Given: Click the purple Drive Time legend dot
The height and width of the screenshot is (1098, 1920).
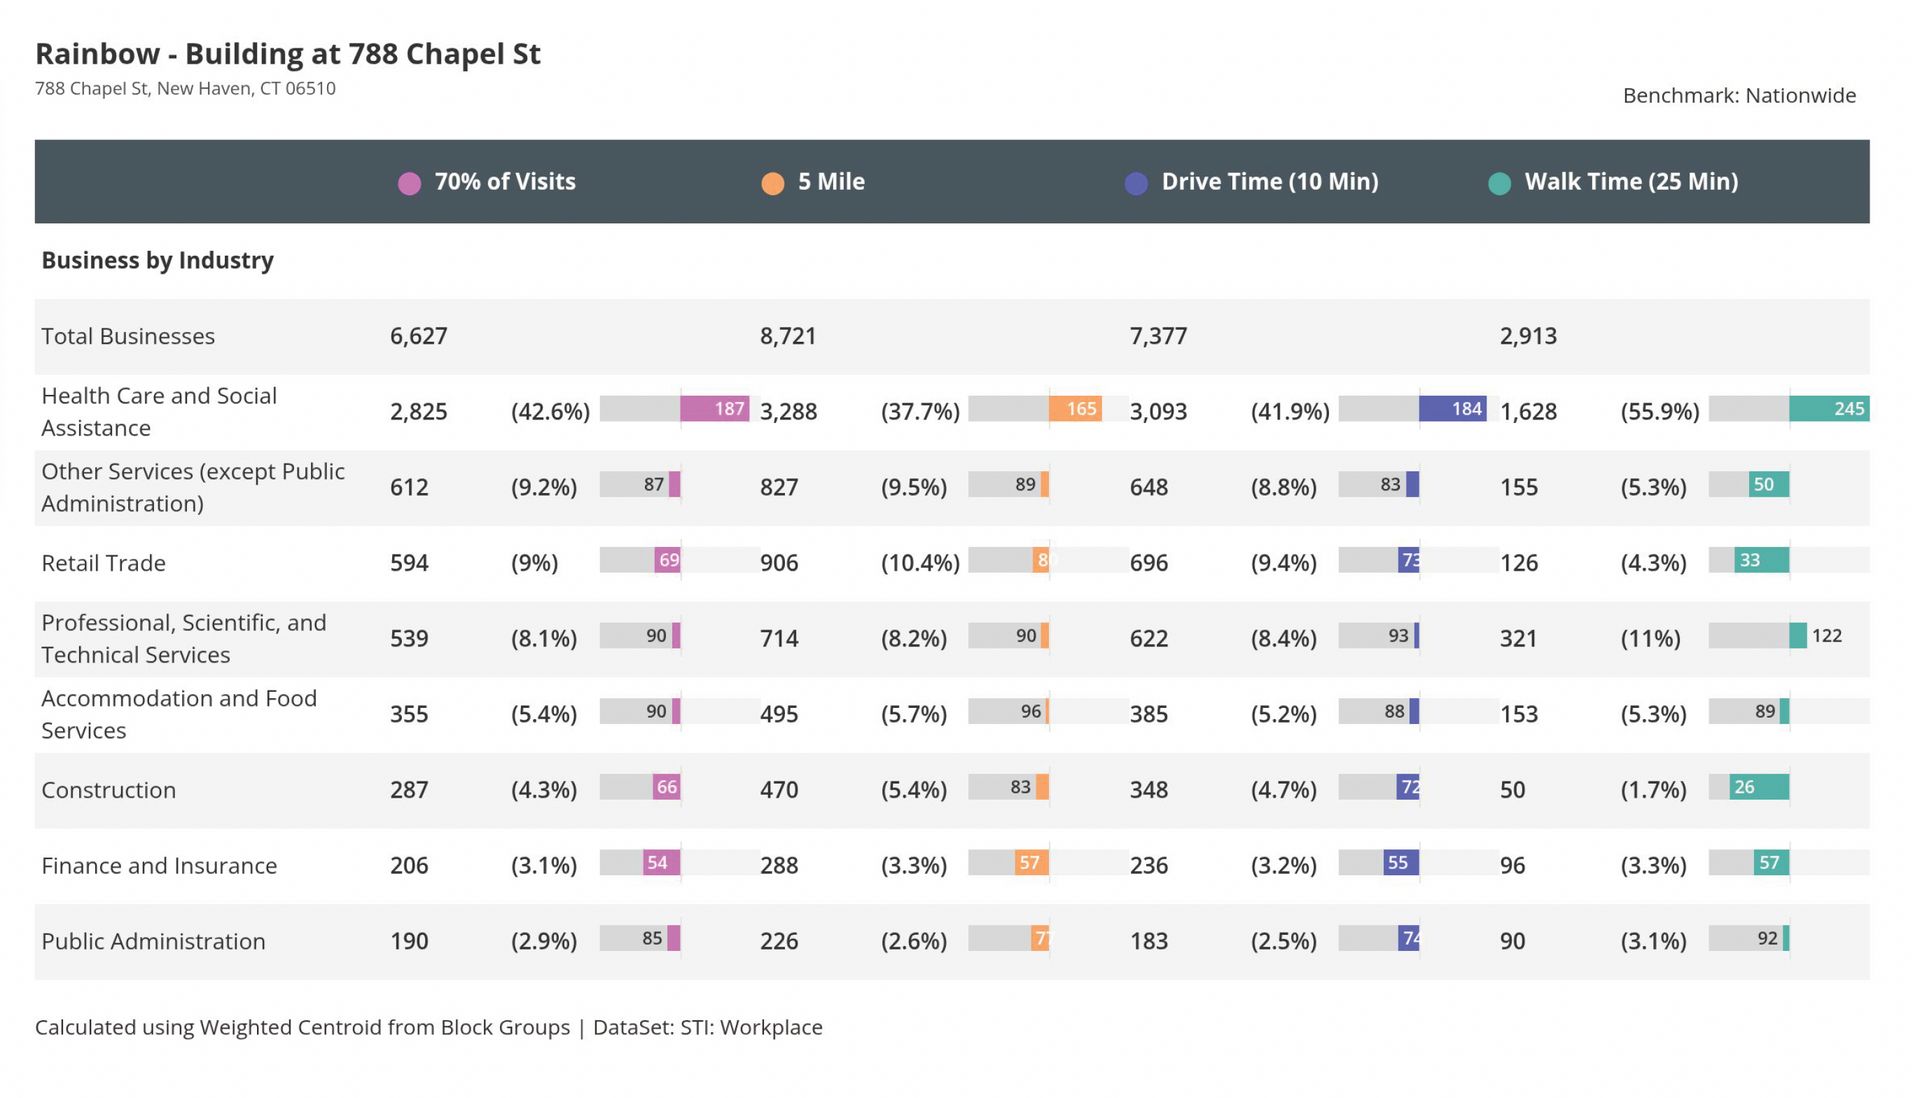Looking at the screenshot, I should 1136,183.
